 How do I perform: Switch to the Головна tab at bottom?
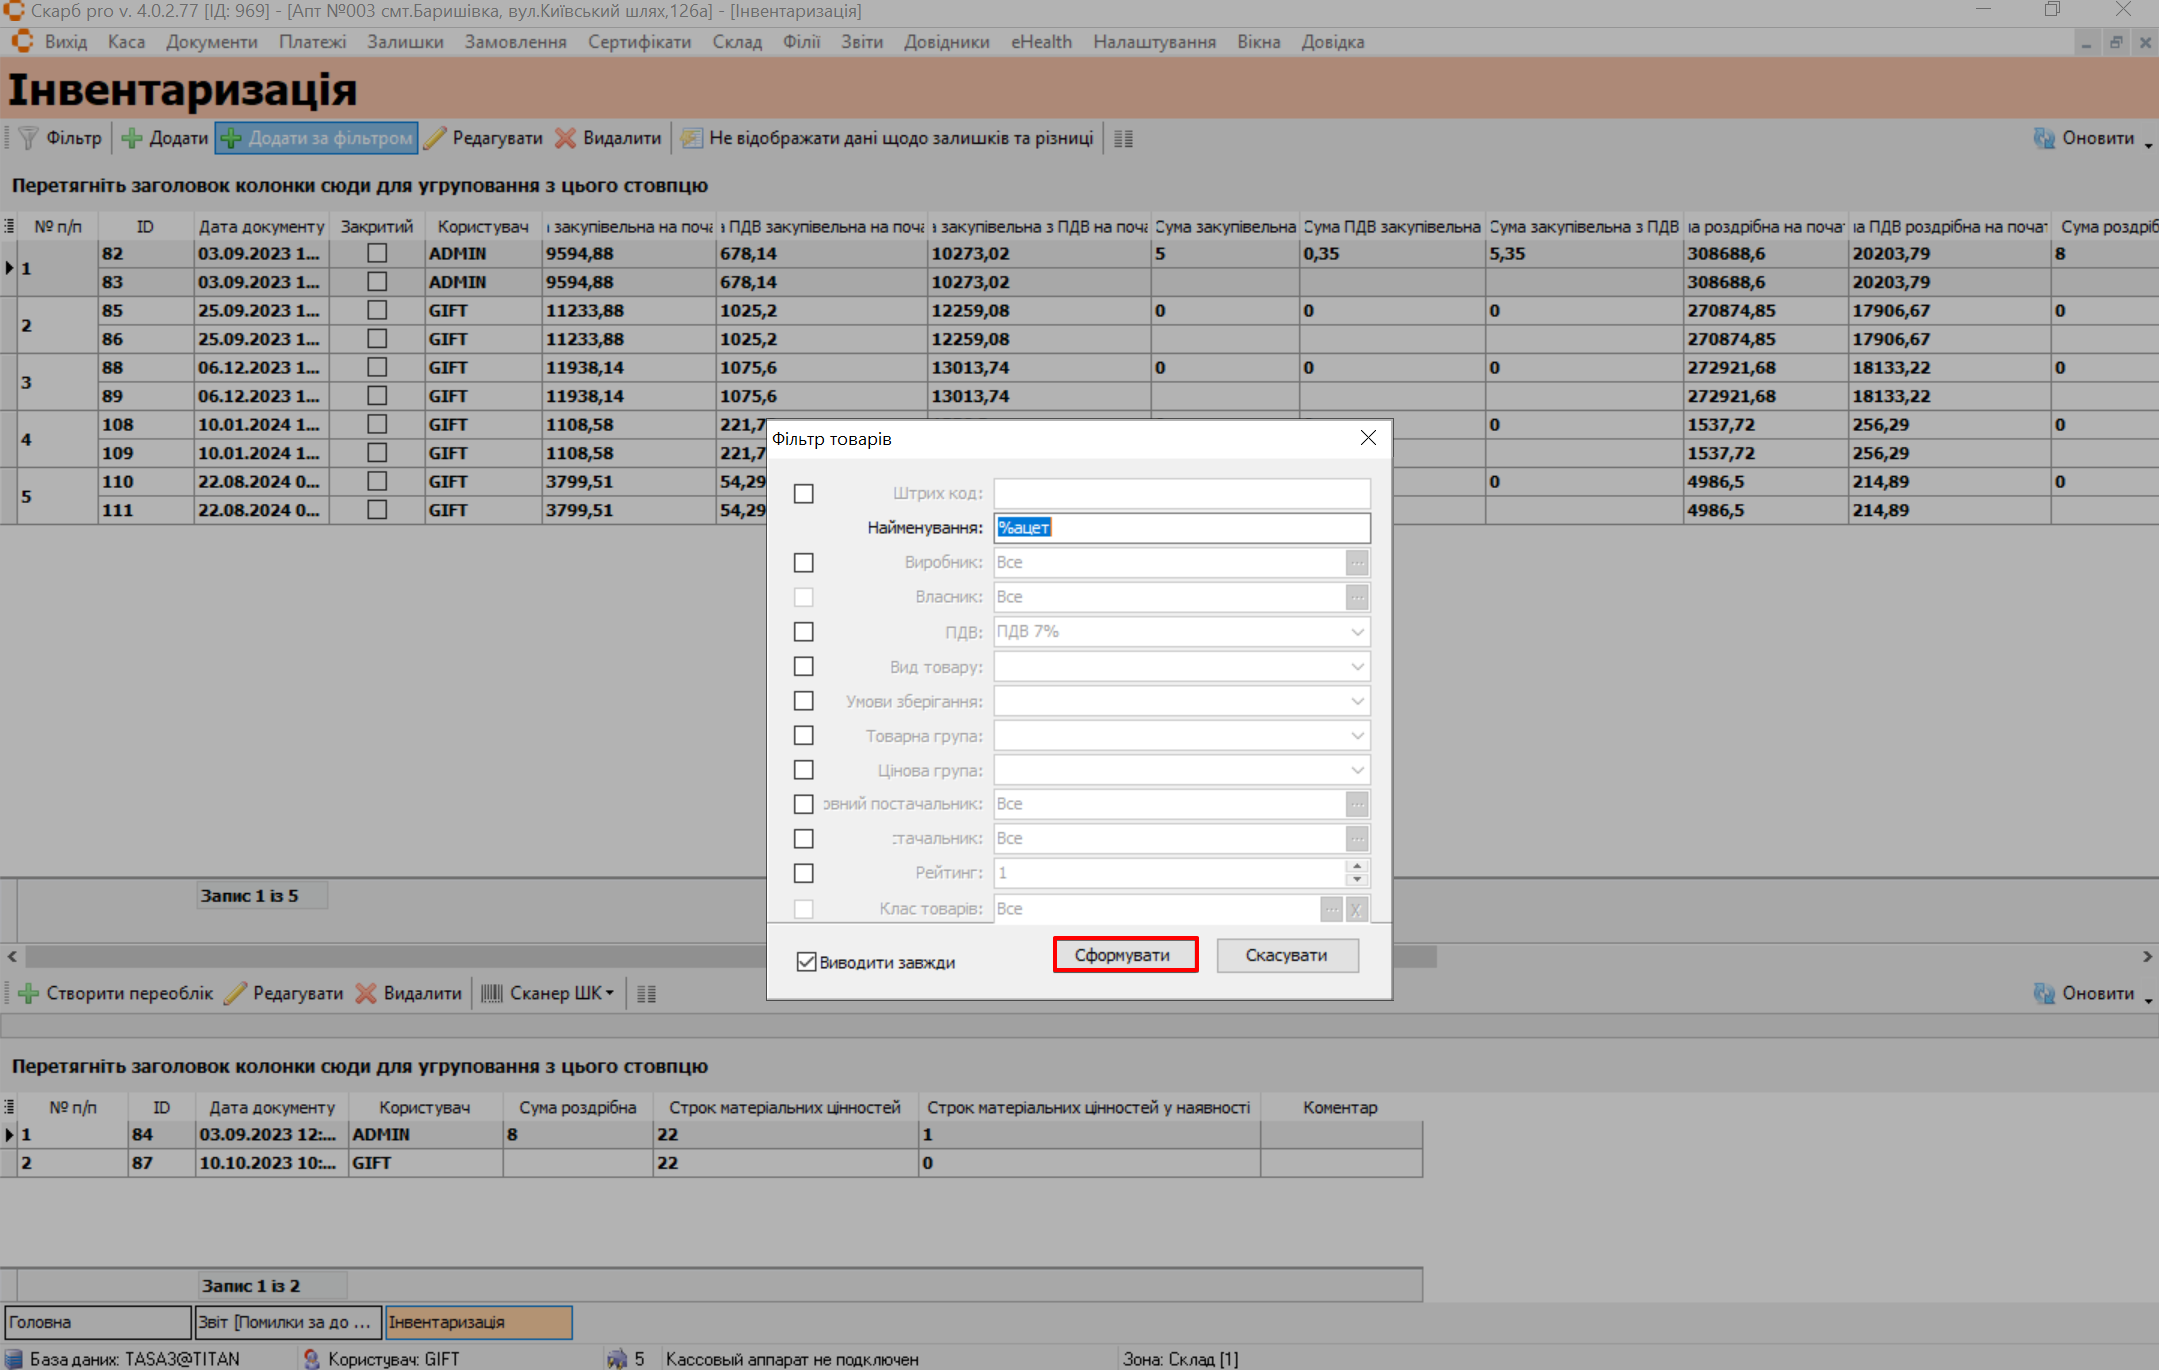pos(97,1322)
